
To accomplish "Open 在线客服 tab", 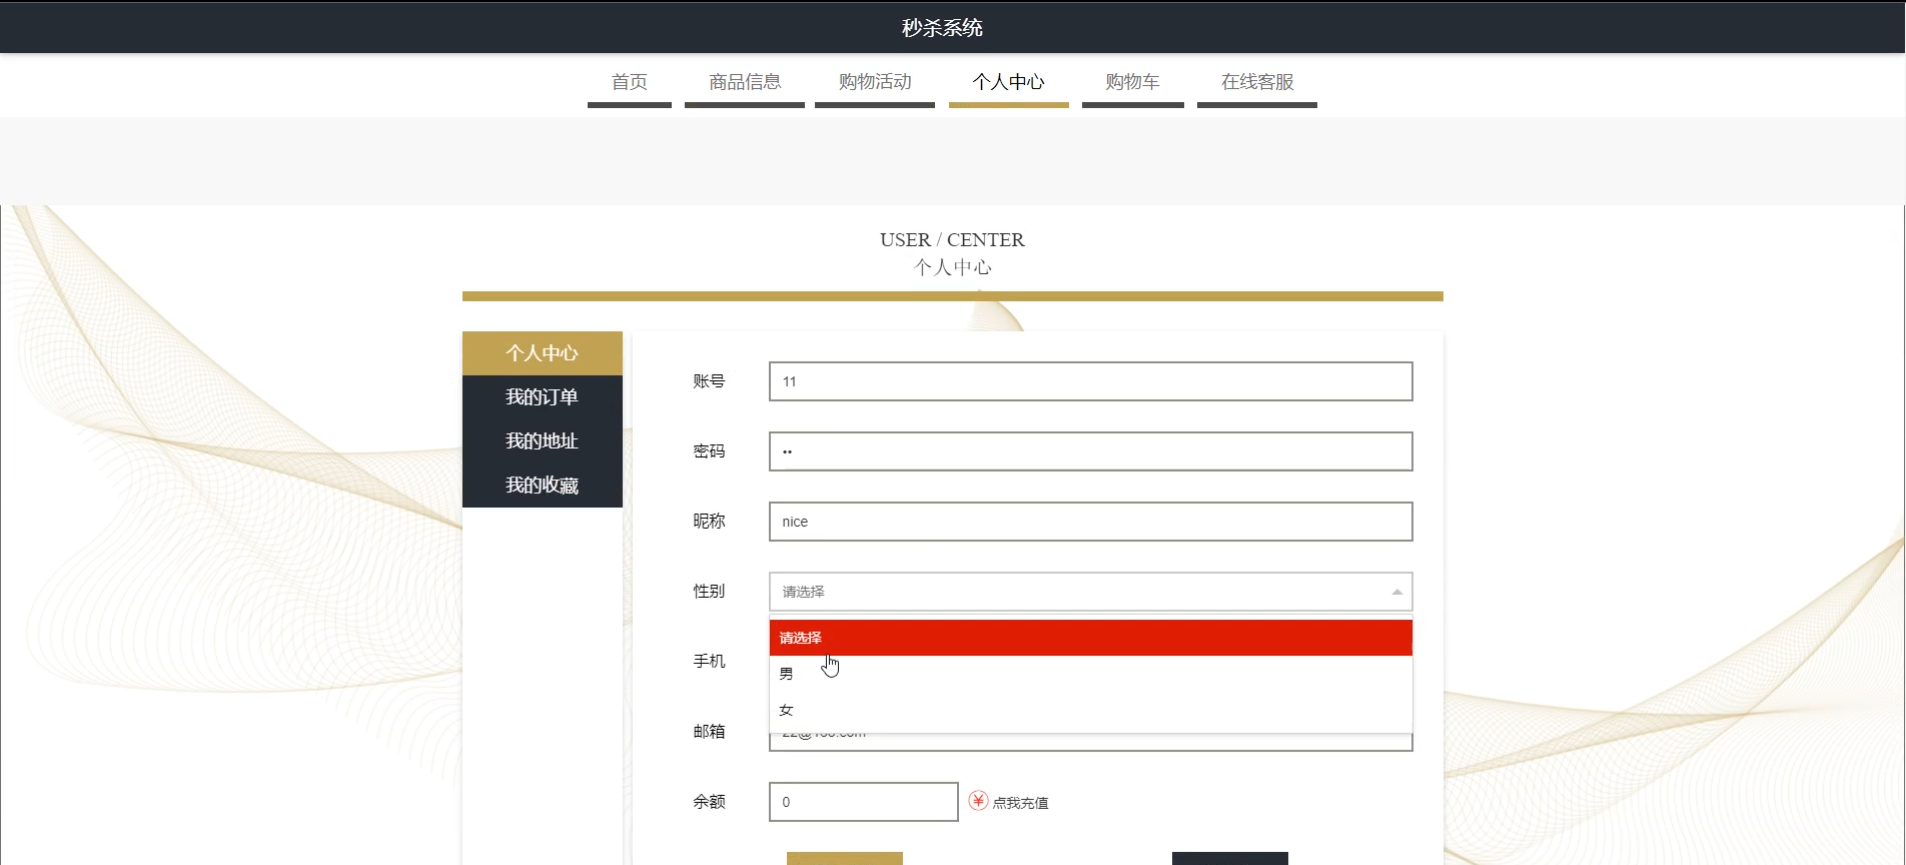I will [1257, 83].
